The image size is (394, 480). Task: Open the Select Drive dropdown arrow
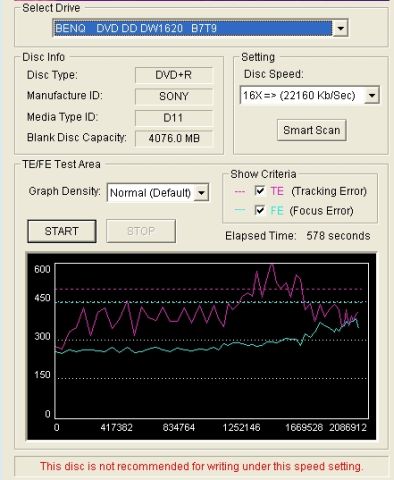point(340,28)
